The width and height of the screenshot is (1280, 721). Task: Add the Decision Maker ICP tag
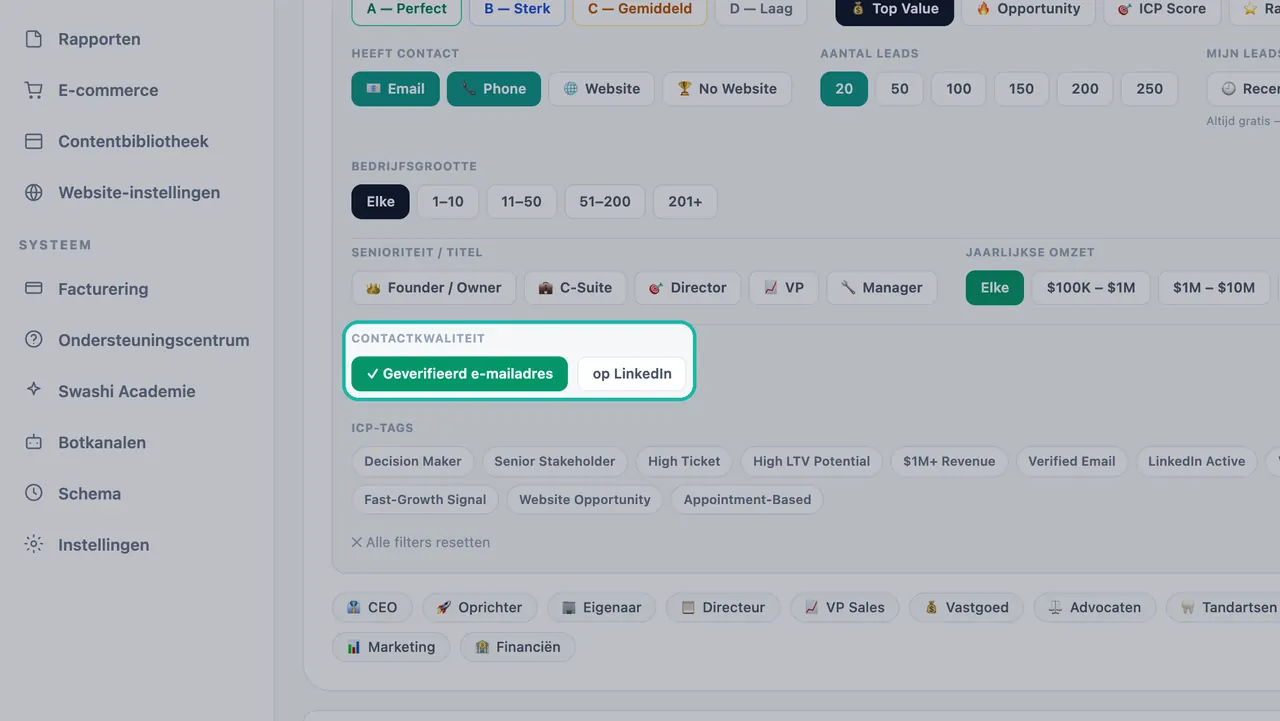413,462
